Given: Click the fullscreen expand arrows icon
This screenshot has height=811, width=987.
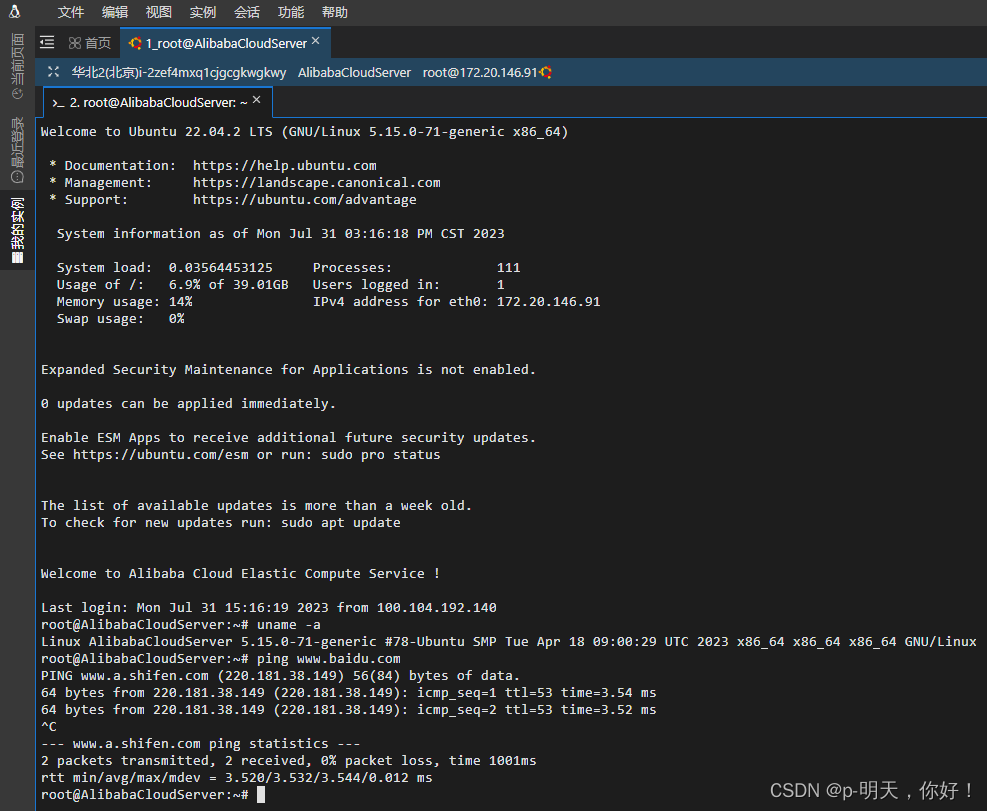Looking at the screenshot, I should click(x=54, y=72).
